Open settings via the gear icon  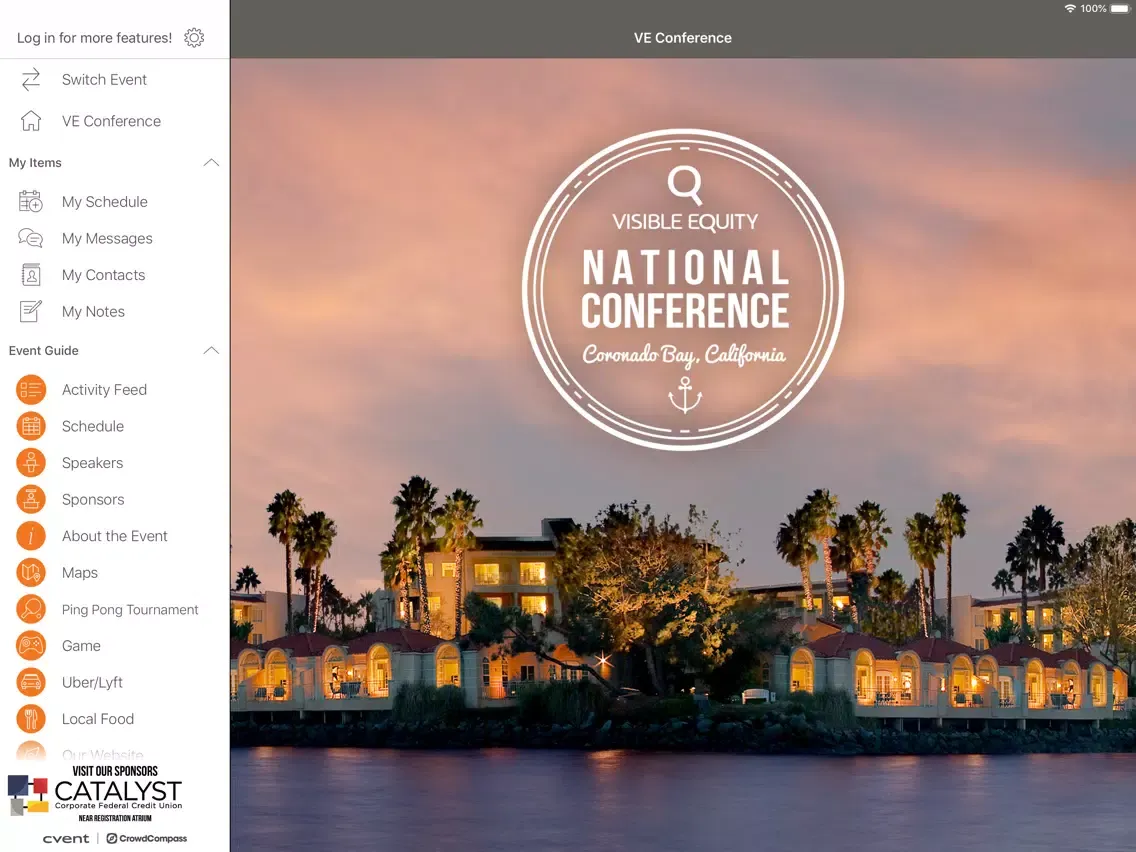(194, 38)
